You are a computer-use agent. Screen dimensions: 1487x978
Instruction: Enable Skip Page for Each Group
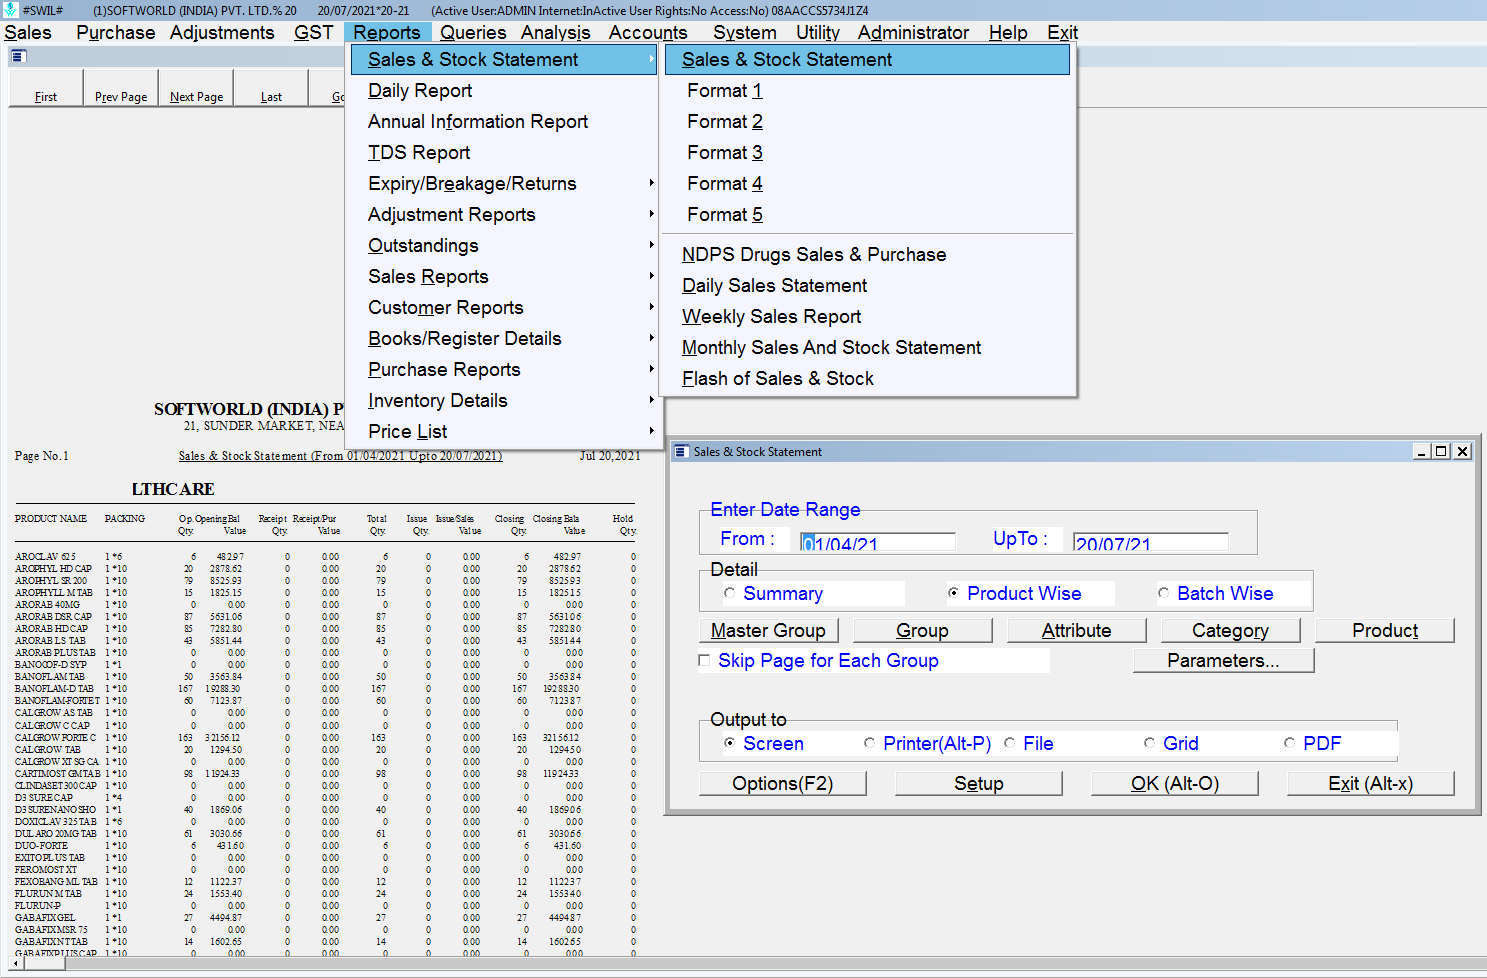coord(705,661)
